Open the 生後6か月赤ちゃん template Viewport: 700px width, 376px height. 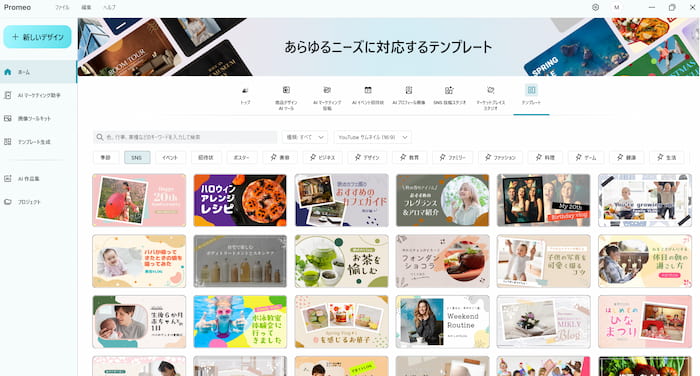pyautogui.click(x=139, y=322)
